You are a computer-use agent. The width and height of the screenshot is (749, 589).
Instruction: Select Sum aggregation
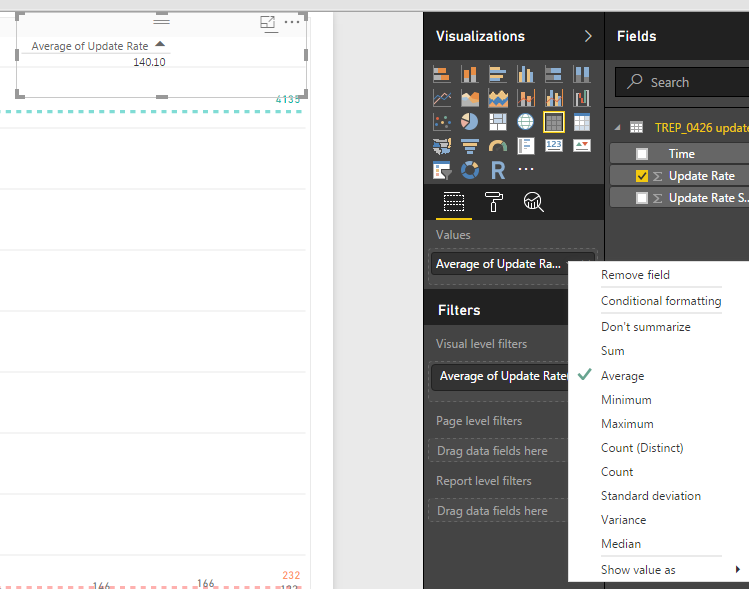click(612, 351)
